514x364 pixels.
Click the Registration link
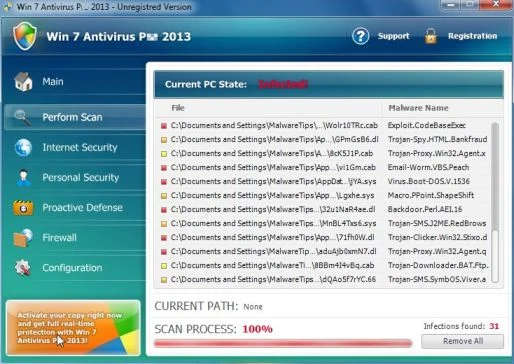point(472,36)
